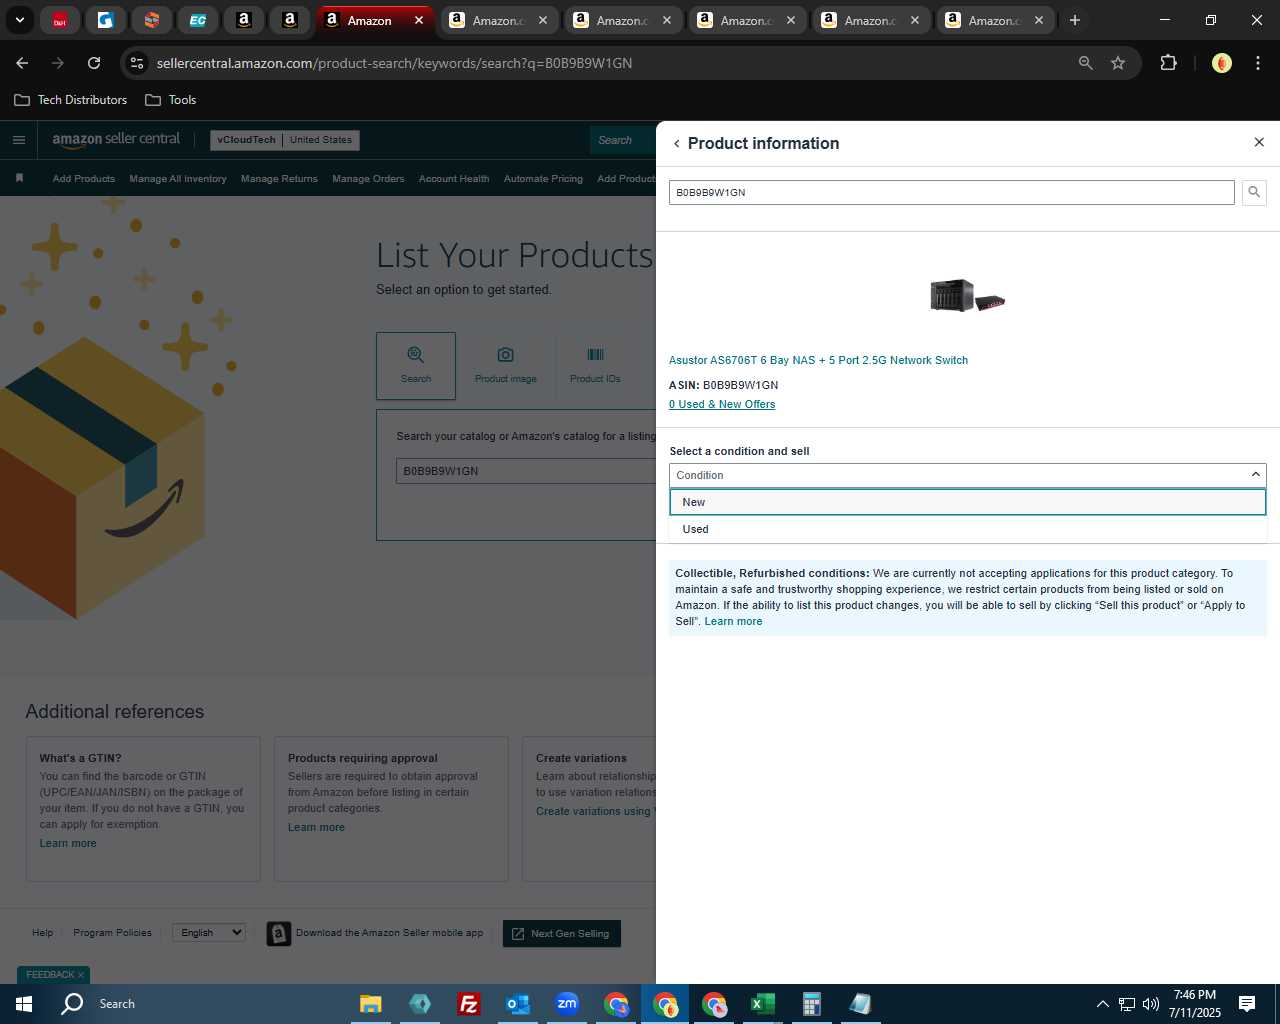Open the tab search dropdown arrow
This screenshot has width=1280, height=1024.
(19, 20)
